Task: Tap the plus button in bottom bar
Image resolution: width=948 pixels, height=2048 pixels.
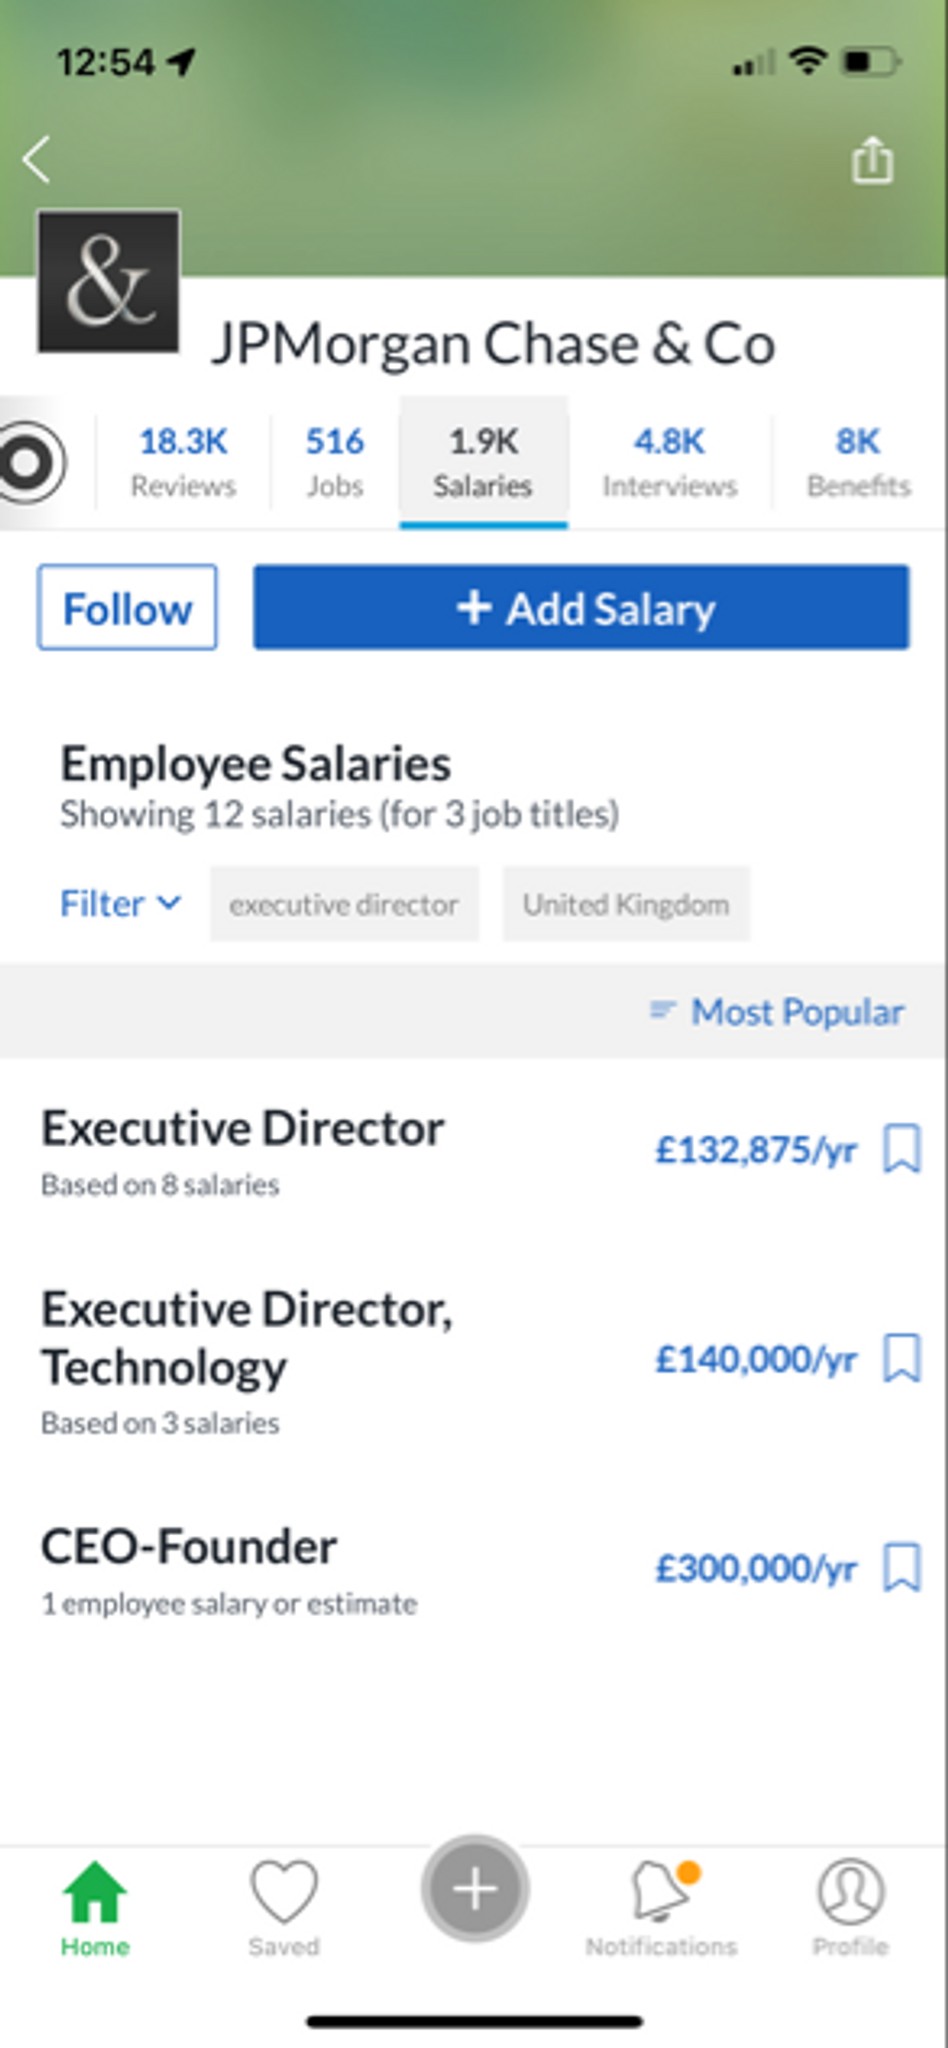Action: tap(474, 1890)
